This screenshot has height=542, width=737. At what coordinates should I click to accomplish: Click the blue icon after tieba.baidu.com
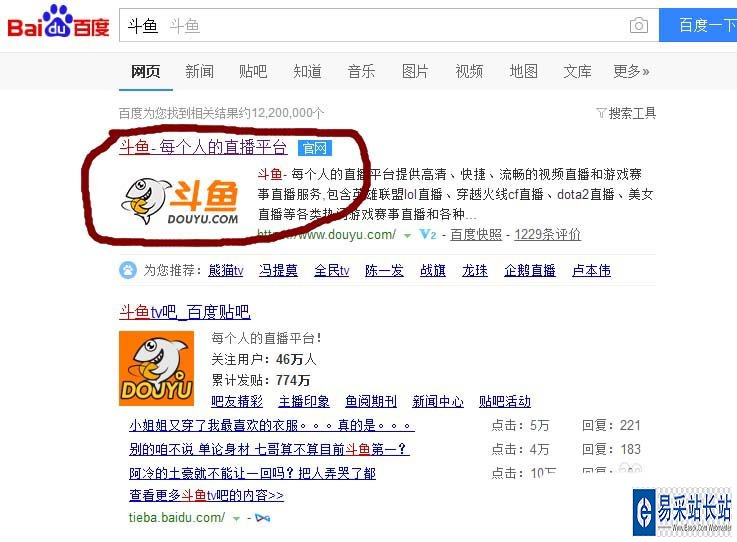(x=262, y=518)
